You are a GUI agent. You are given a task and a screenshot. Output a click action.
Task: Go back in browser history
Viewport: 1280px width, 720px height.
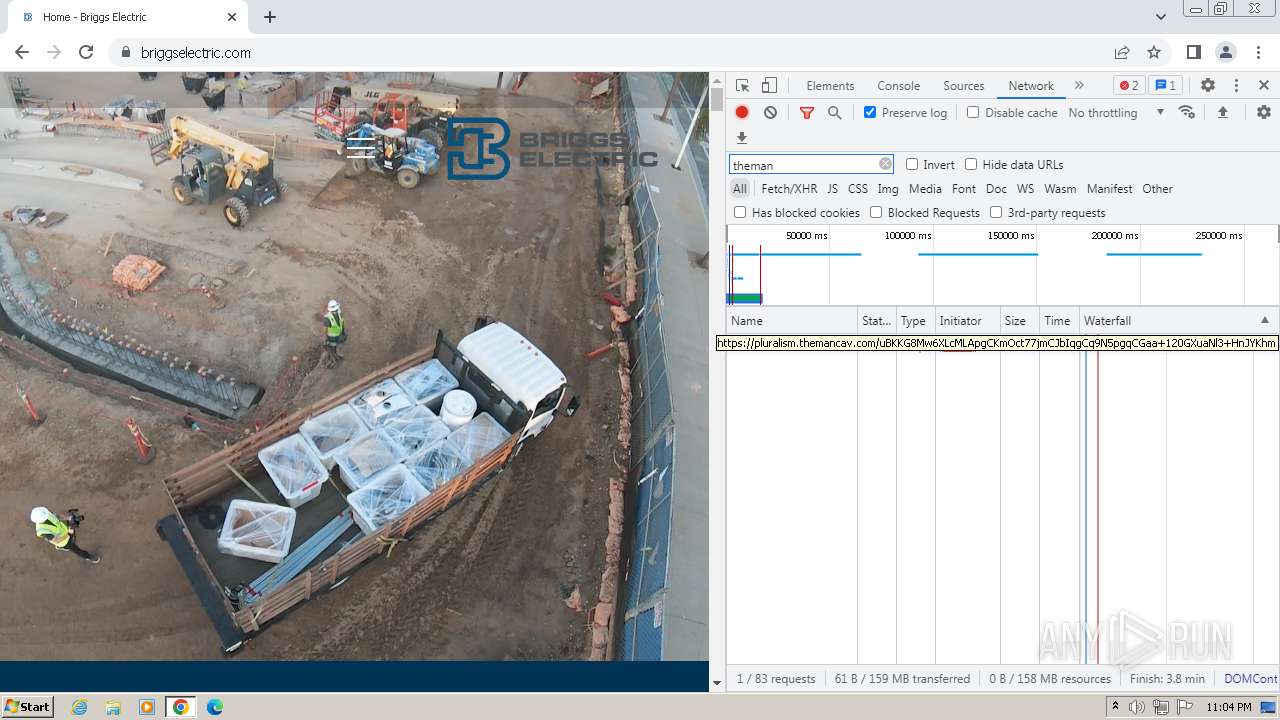point(22,52)
